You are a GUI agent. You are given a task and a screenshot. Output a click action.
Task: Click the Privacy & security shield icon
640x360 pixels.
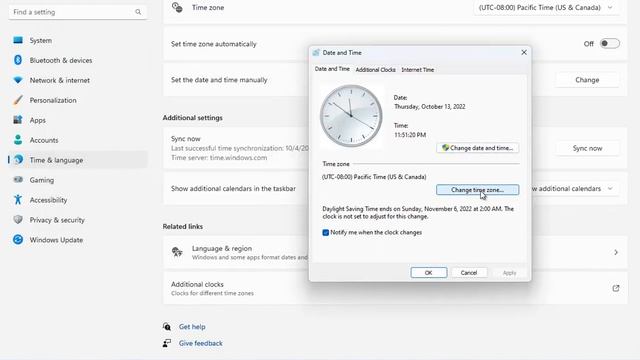[18, 220]
